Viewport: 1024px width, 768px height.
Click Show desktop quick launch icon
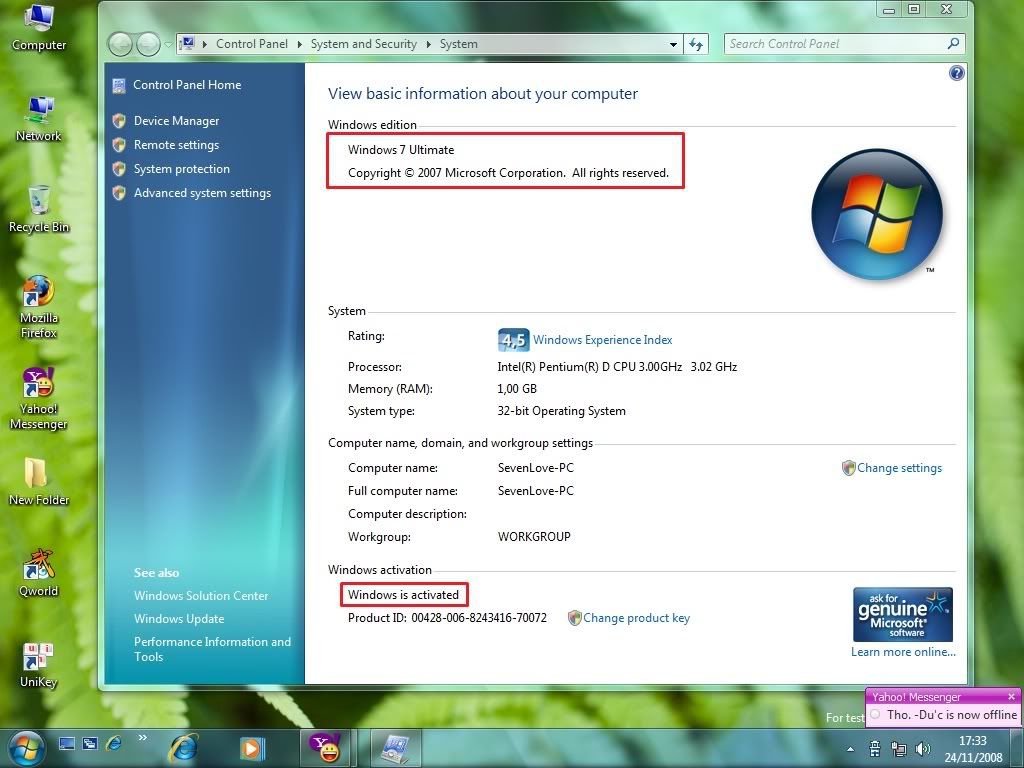point(67,743)
